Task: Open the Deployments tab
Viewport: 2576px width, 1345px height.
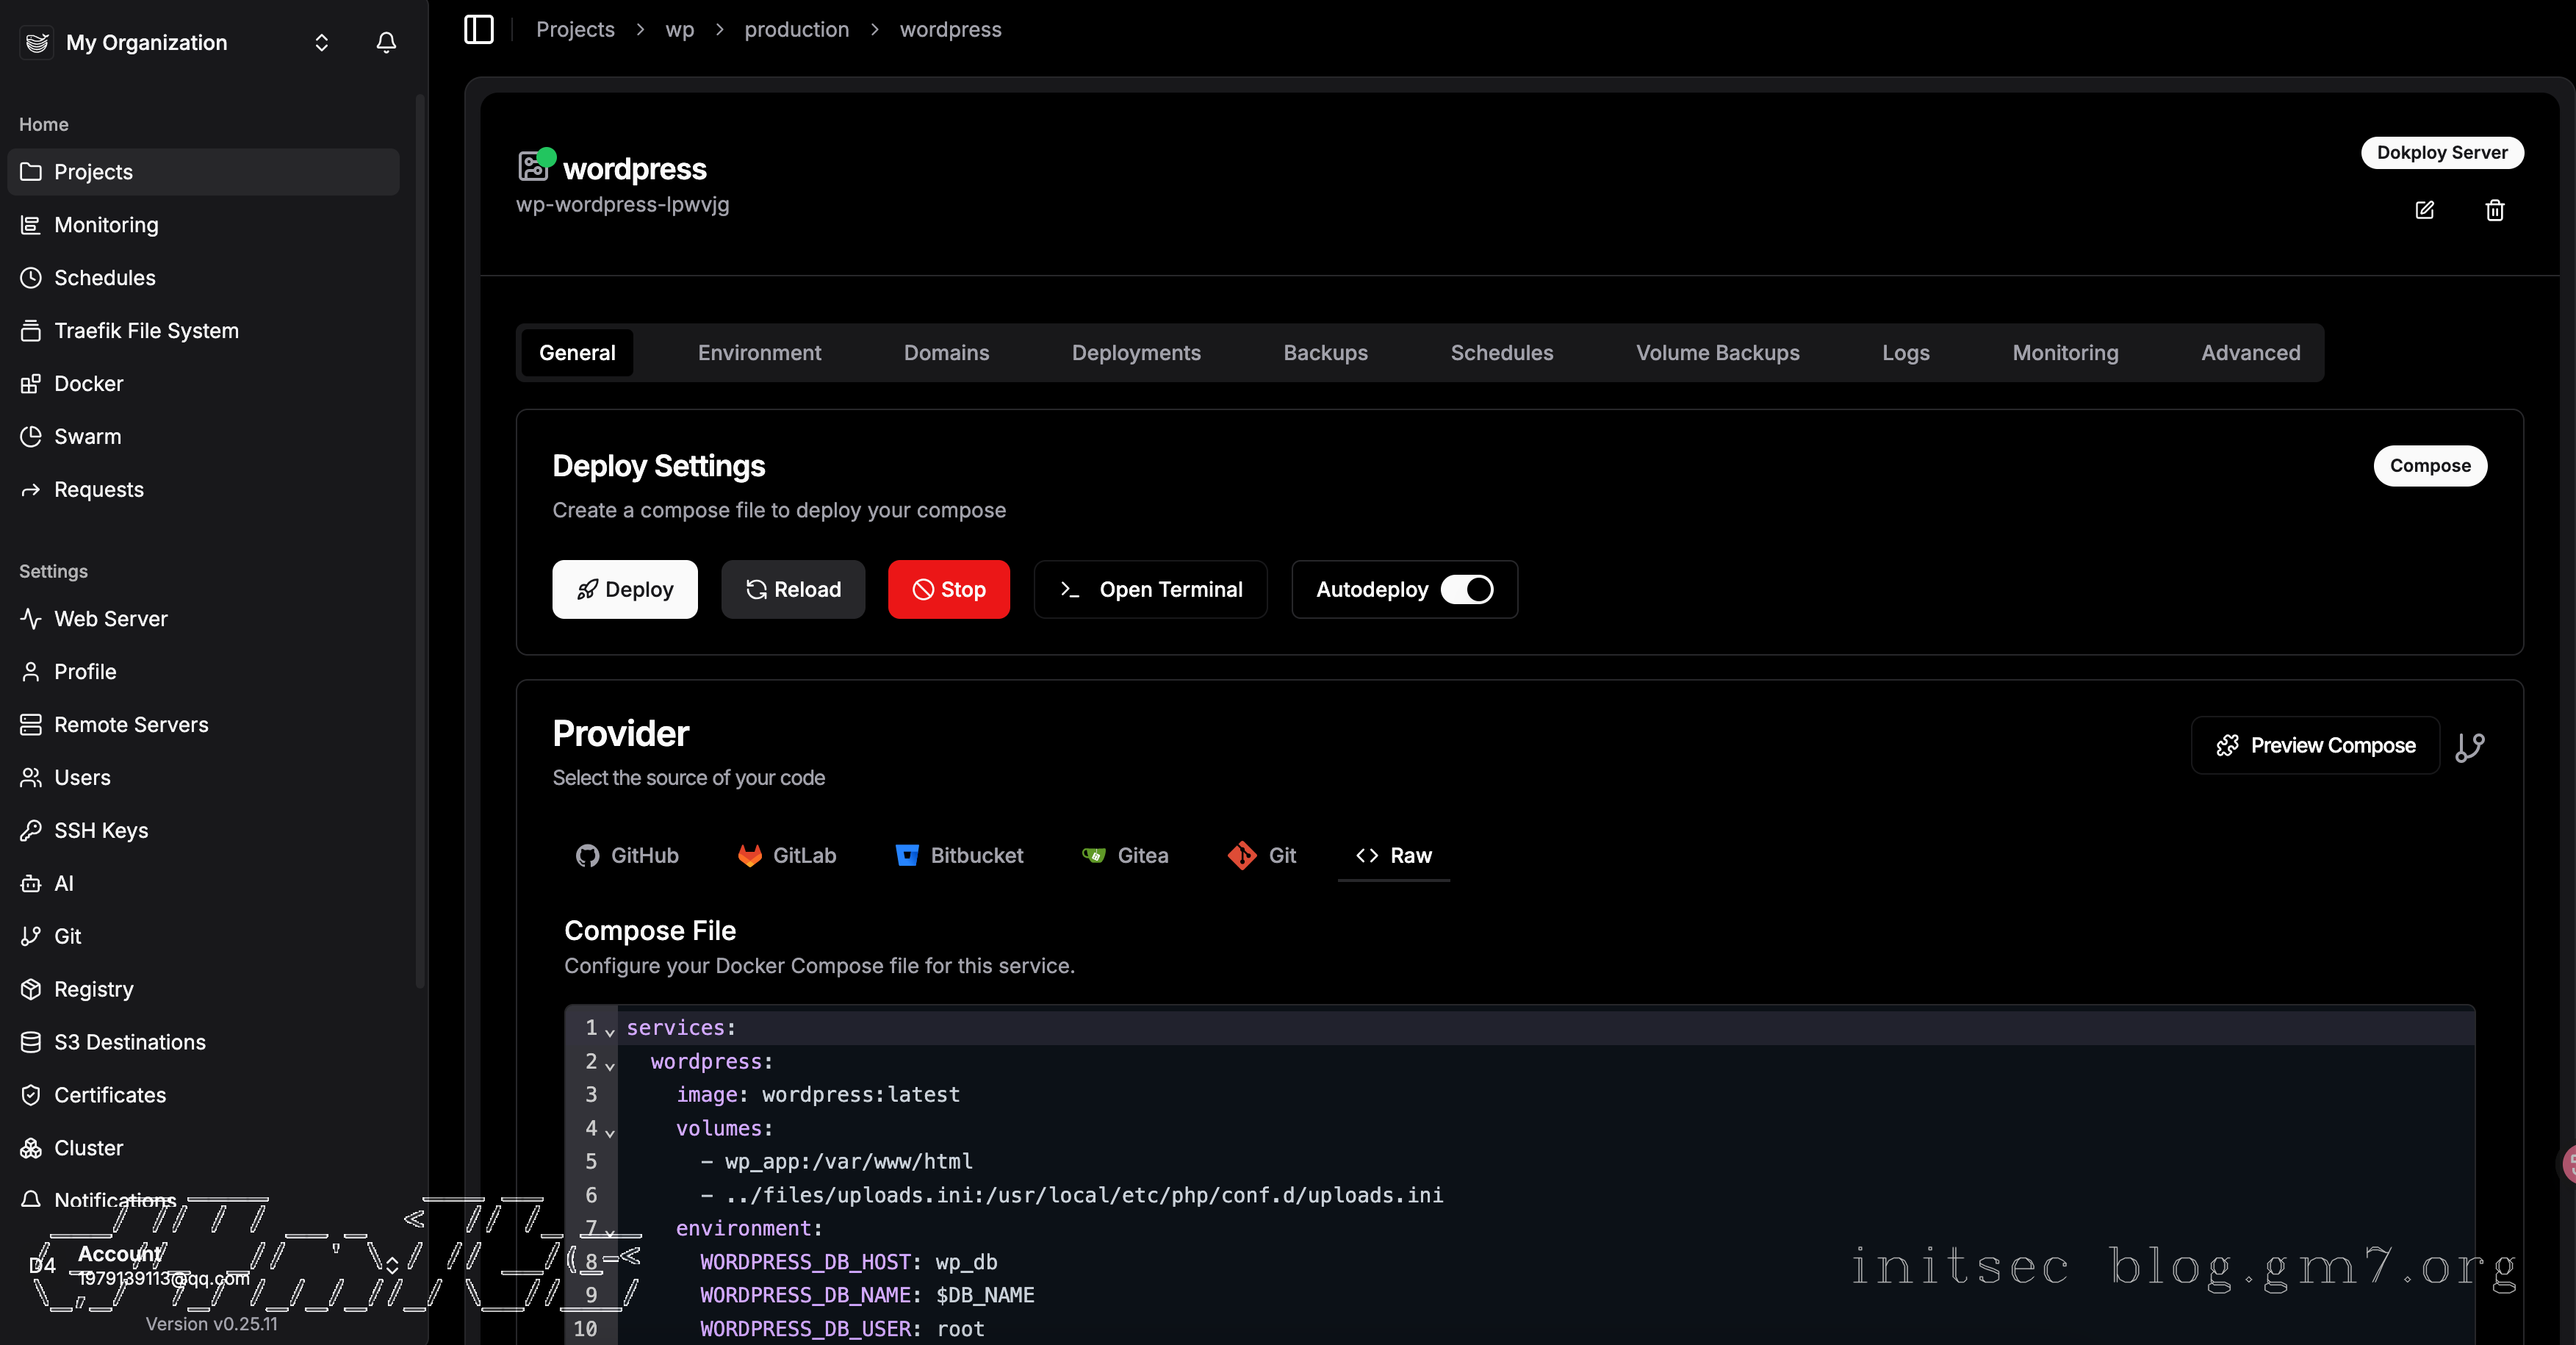Action: pyautogui.click(x=1136, y=353)
